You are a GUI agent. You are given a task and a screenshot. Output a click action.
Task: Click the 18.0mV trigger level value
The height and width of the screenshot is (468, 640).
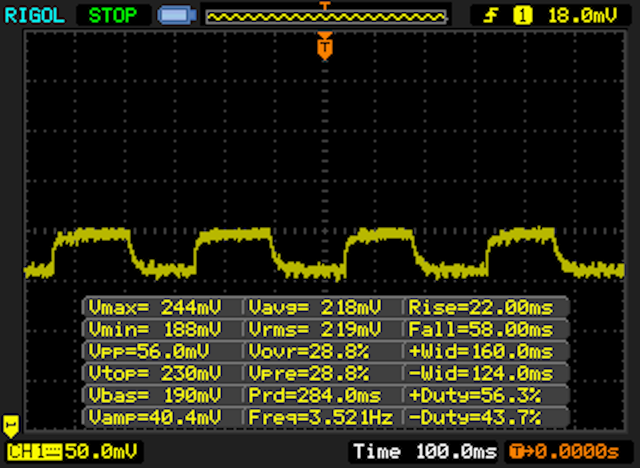click(x=582, y=16)
